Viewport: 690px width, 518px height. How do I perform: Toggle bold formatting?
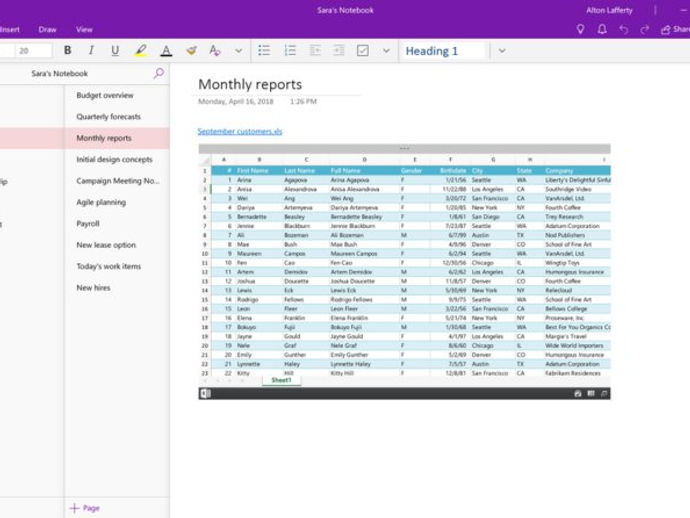tap(67, 51)
